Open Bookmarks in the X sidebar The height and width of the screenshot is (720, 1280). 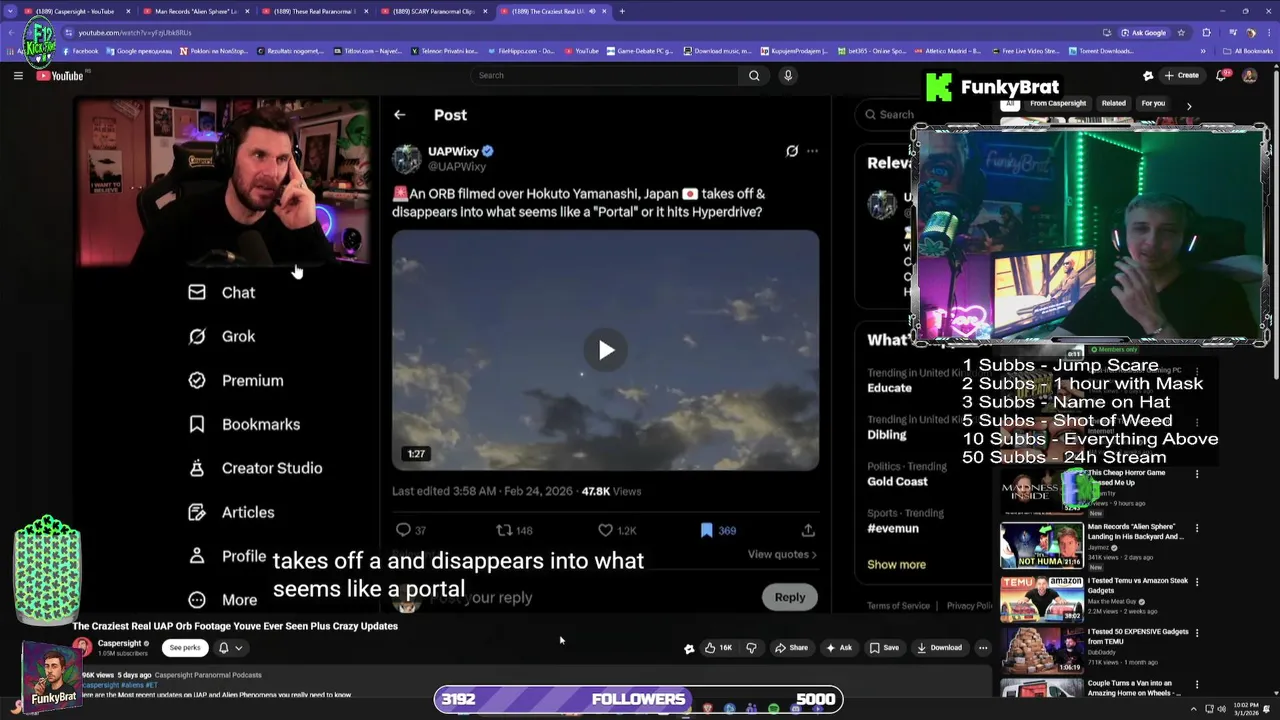(x=244, y=425)
